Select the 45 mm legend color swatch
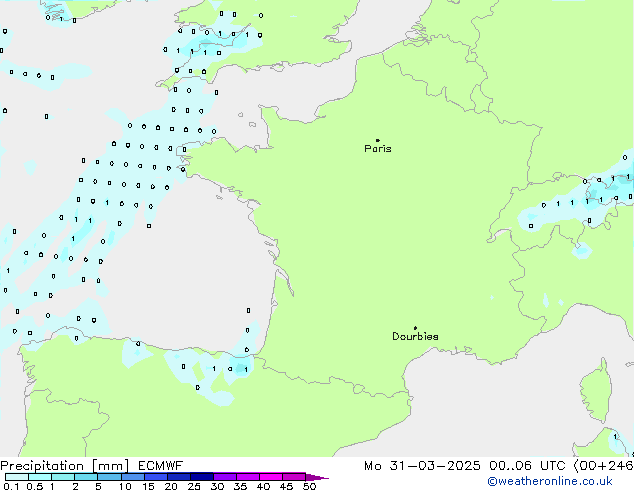Image resolution: width=634 pixels, height=490 pixels. (x=294, y=477)
